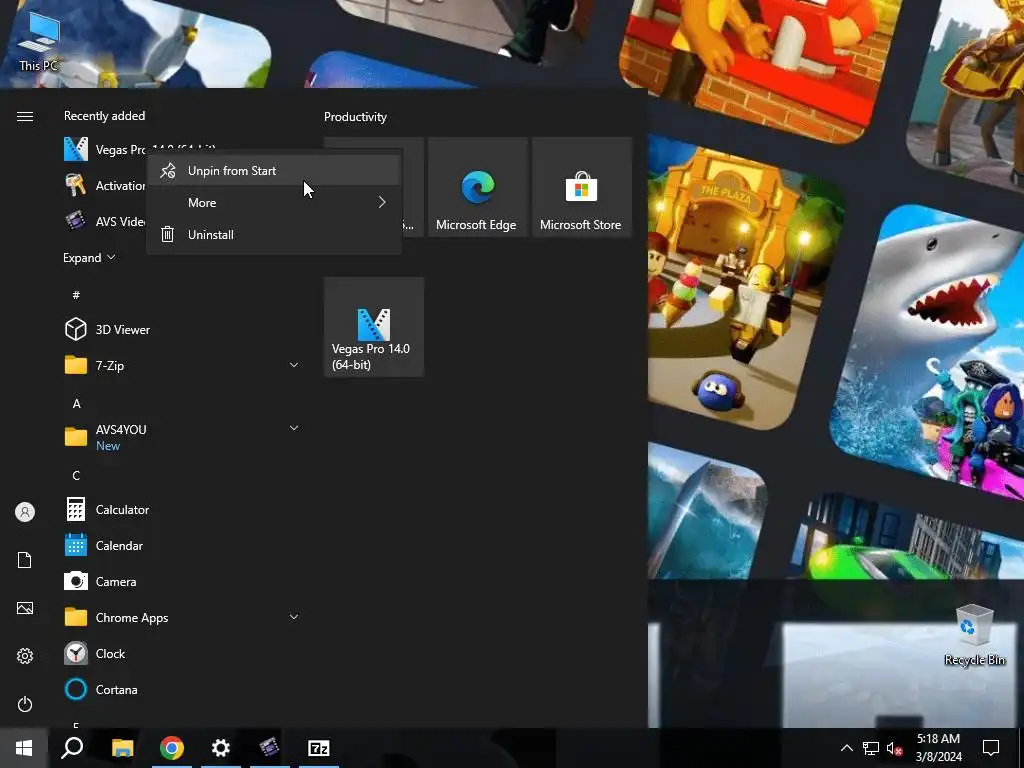Click the Productivity group header
Image resolution: width=1024 pixels, height=768 pixels.
pyautogui.click(x=355, y=117)
